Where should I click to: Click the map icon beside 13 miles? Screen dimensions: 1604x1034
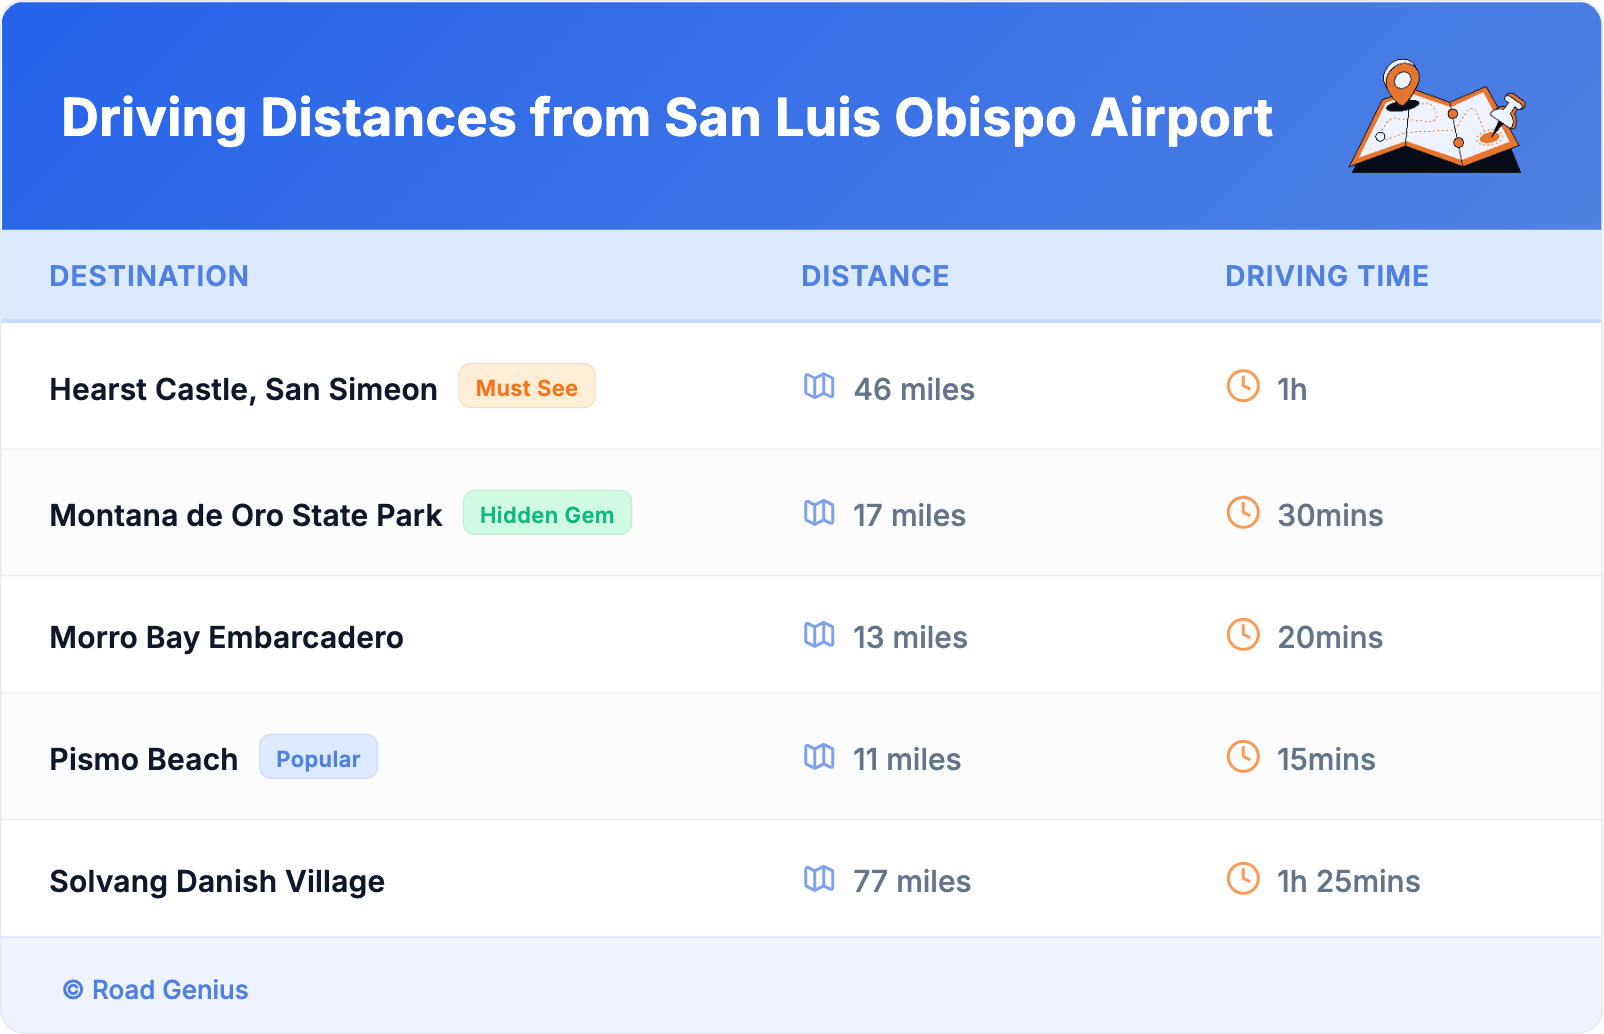click(819, 635)
